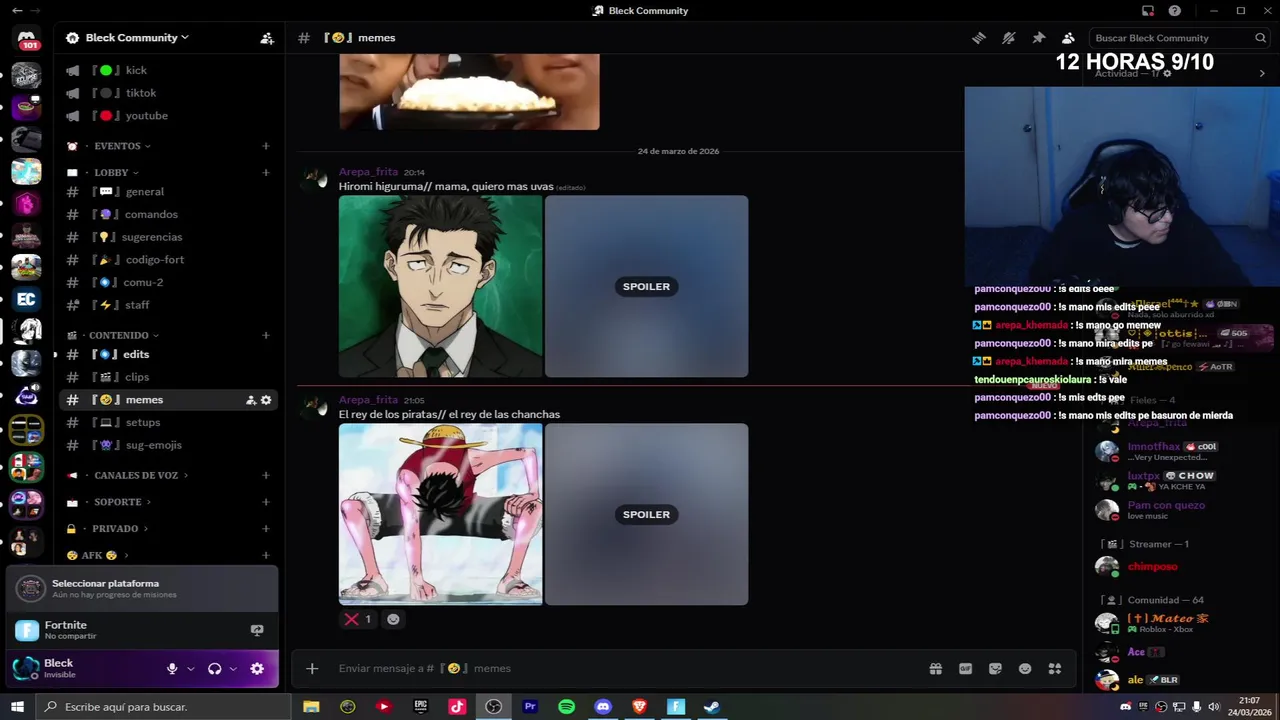Click create invite icon on memes channel
Image resolution: width=1280 pixels, height=720 pixels.
tap(251, 400)
